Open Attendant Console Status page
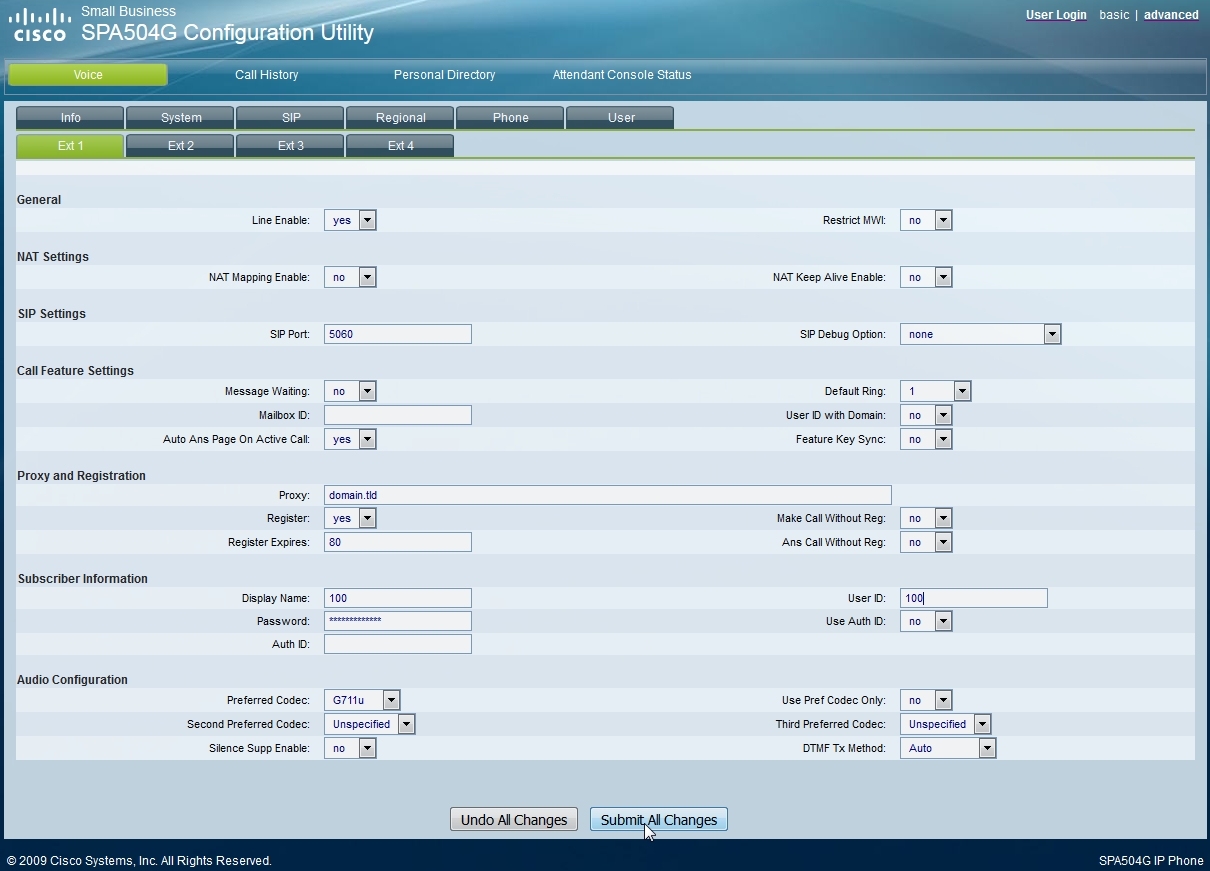The image size is (1210, 871). (x=622, y=75)
